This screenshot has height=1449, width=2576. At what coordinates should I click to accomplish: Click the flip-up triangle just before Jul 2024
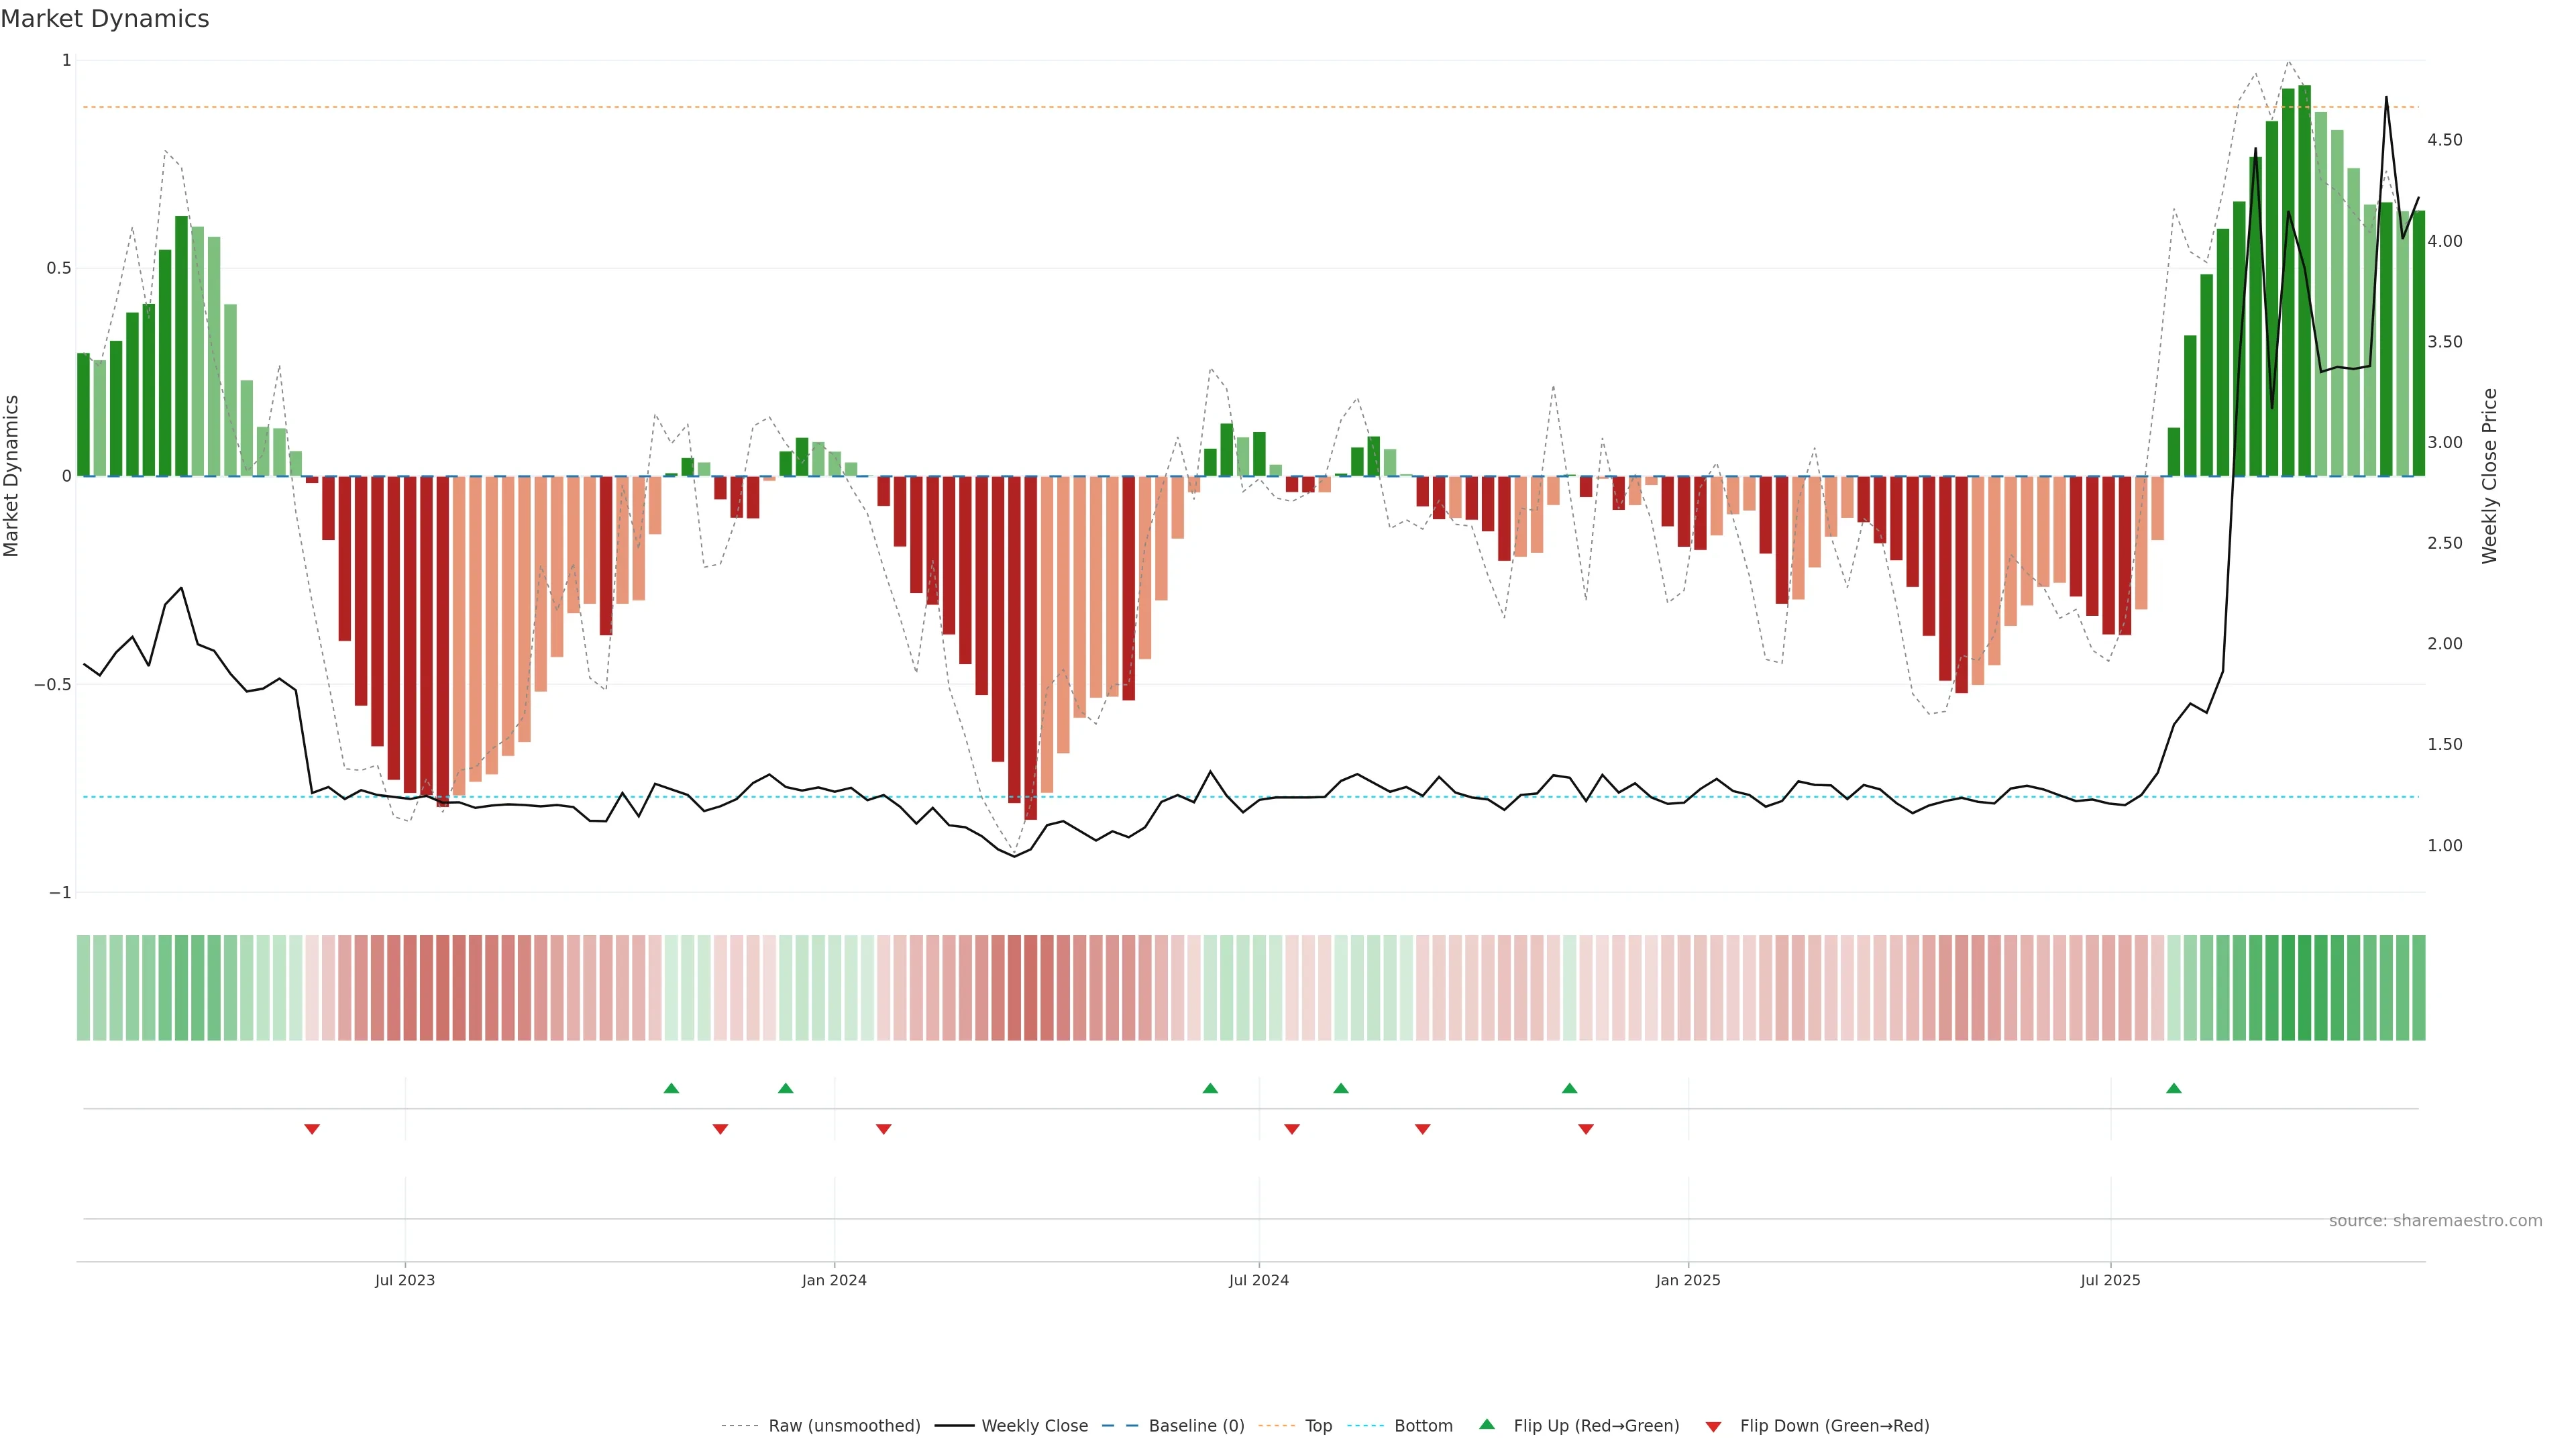(1210, 1088)
